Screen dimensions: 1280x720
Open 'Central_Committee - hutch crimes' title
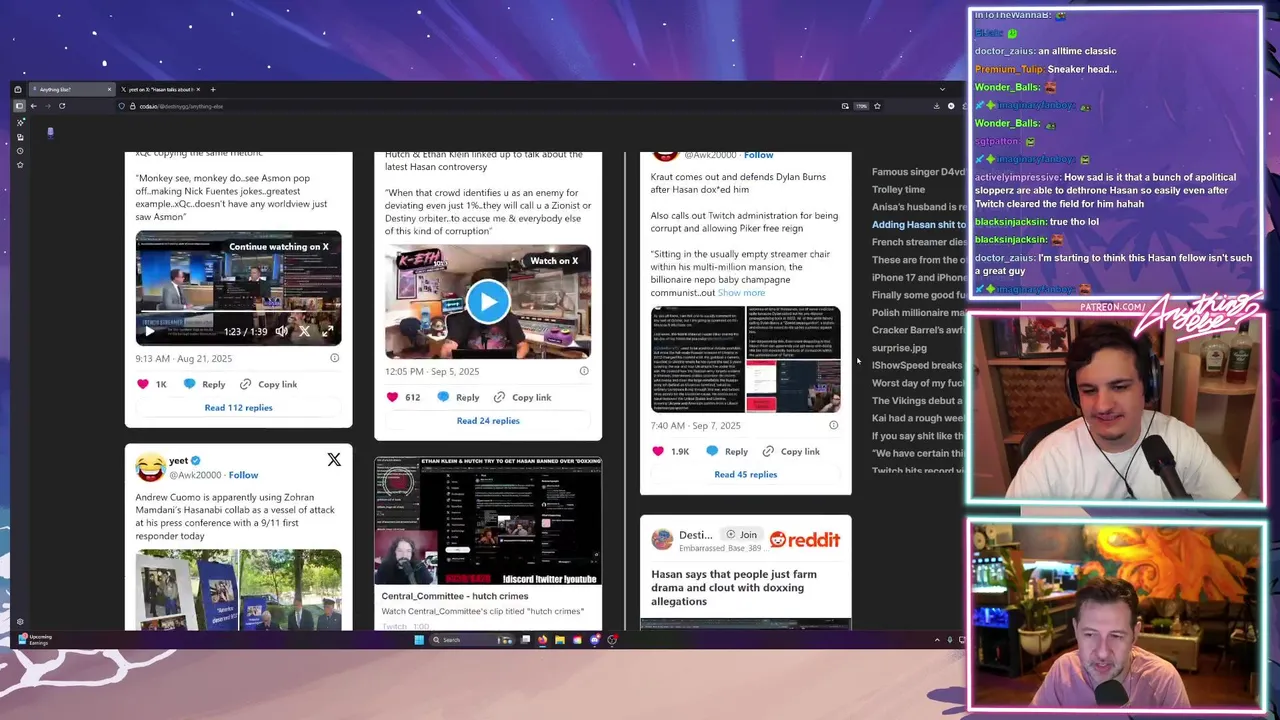[455, 596]
